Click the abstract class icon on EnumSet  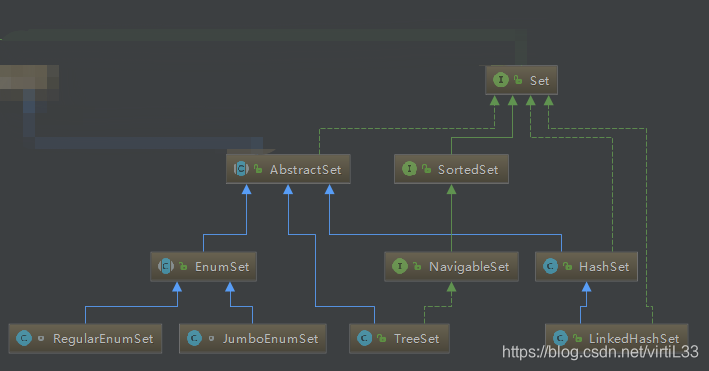[x=166, y=266]
